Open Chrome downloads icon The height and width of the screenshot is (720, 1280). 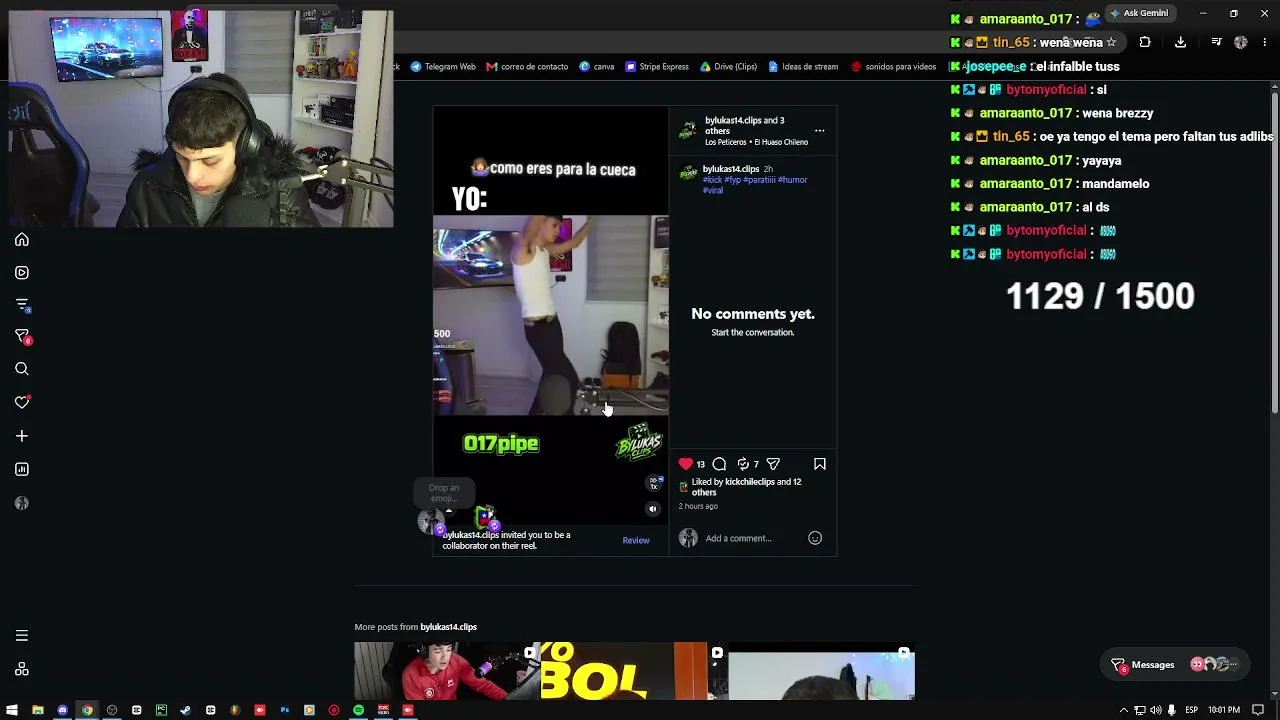point(1180,42)
